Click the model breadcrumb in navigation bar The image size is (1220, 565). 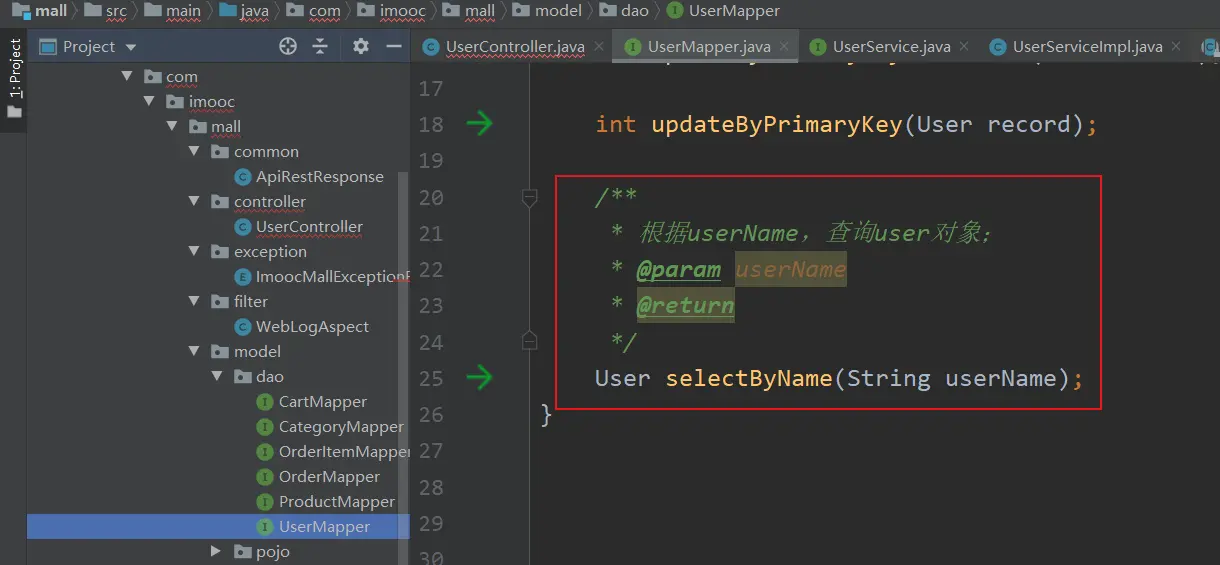tap(557, 11)
